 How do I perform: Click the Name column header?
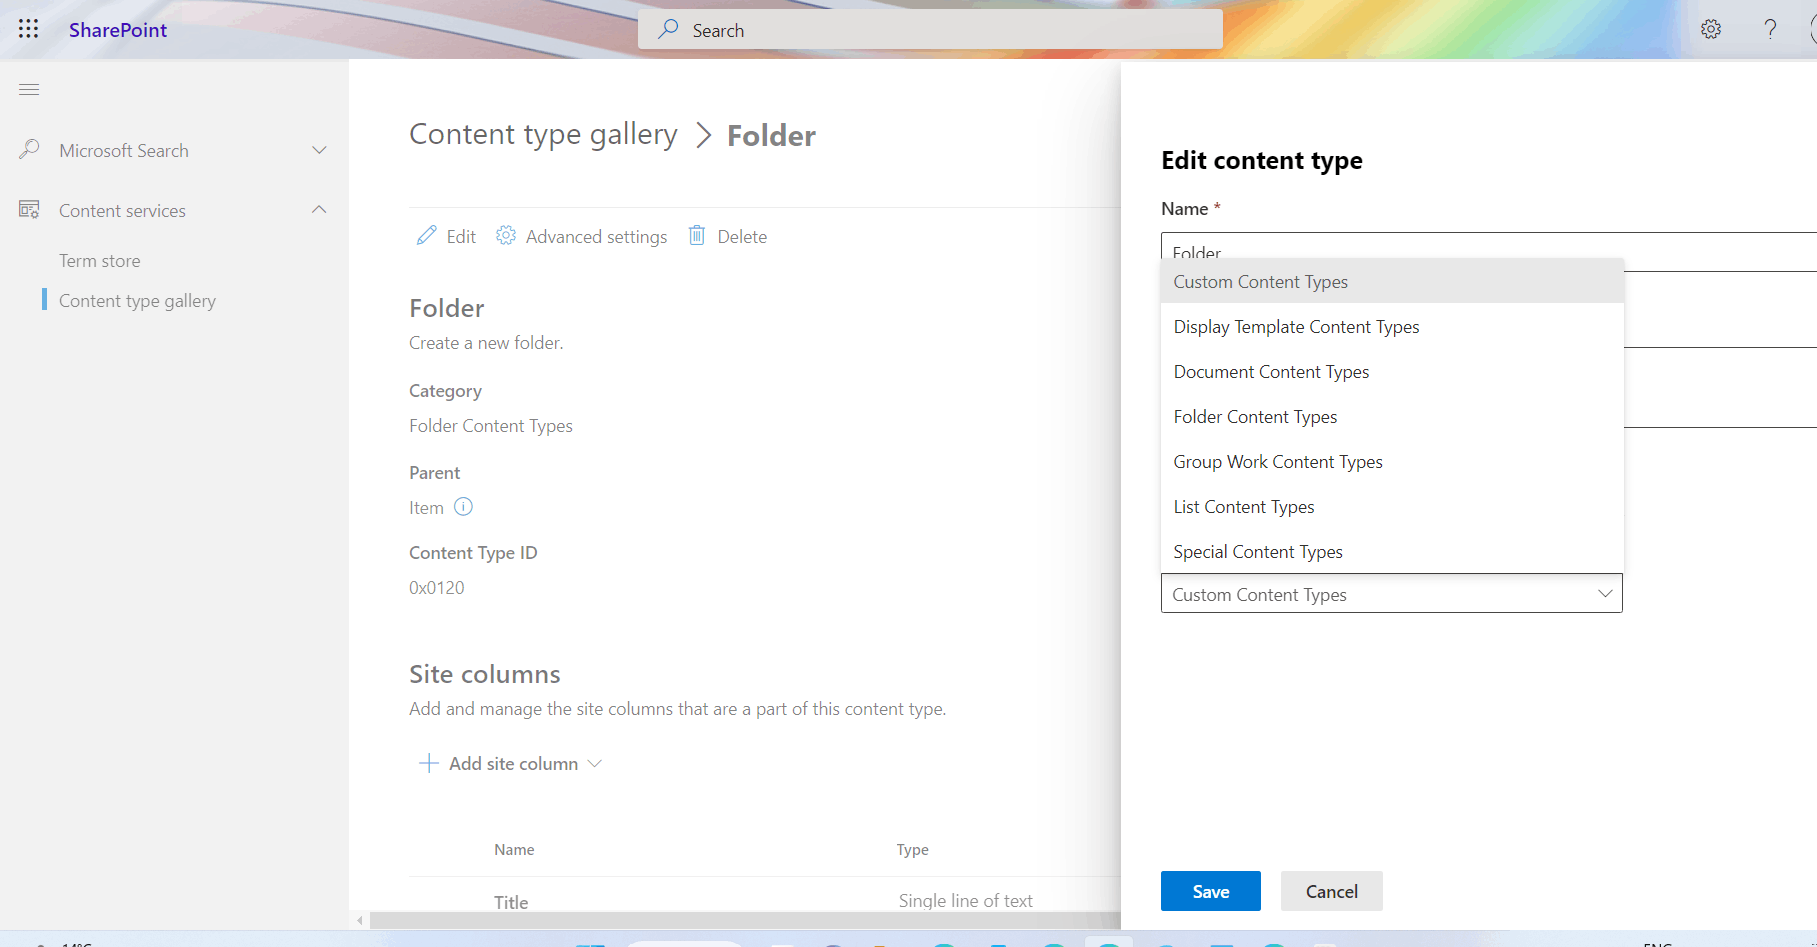pos(514,849)
